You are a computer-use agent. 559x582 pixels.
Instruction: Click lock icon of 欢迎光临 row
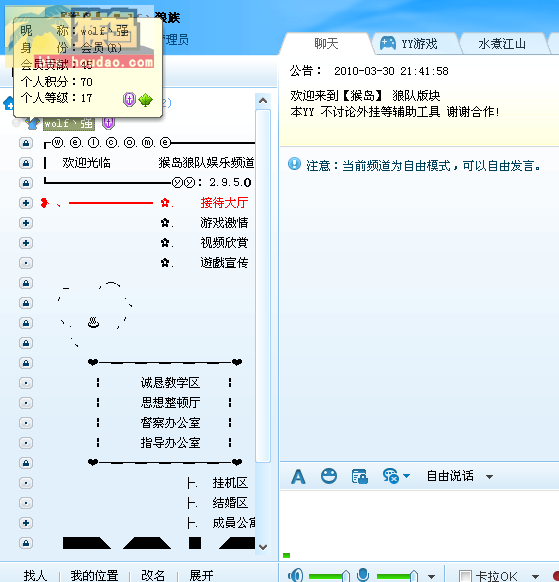coord(26,163)
